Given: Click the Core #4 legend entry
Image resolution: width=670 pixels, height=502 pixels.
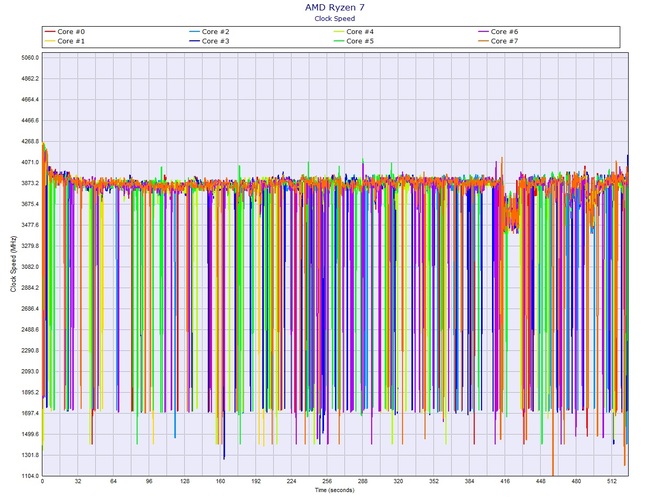Looking at the screenshot, I should coord(354,32).
